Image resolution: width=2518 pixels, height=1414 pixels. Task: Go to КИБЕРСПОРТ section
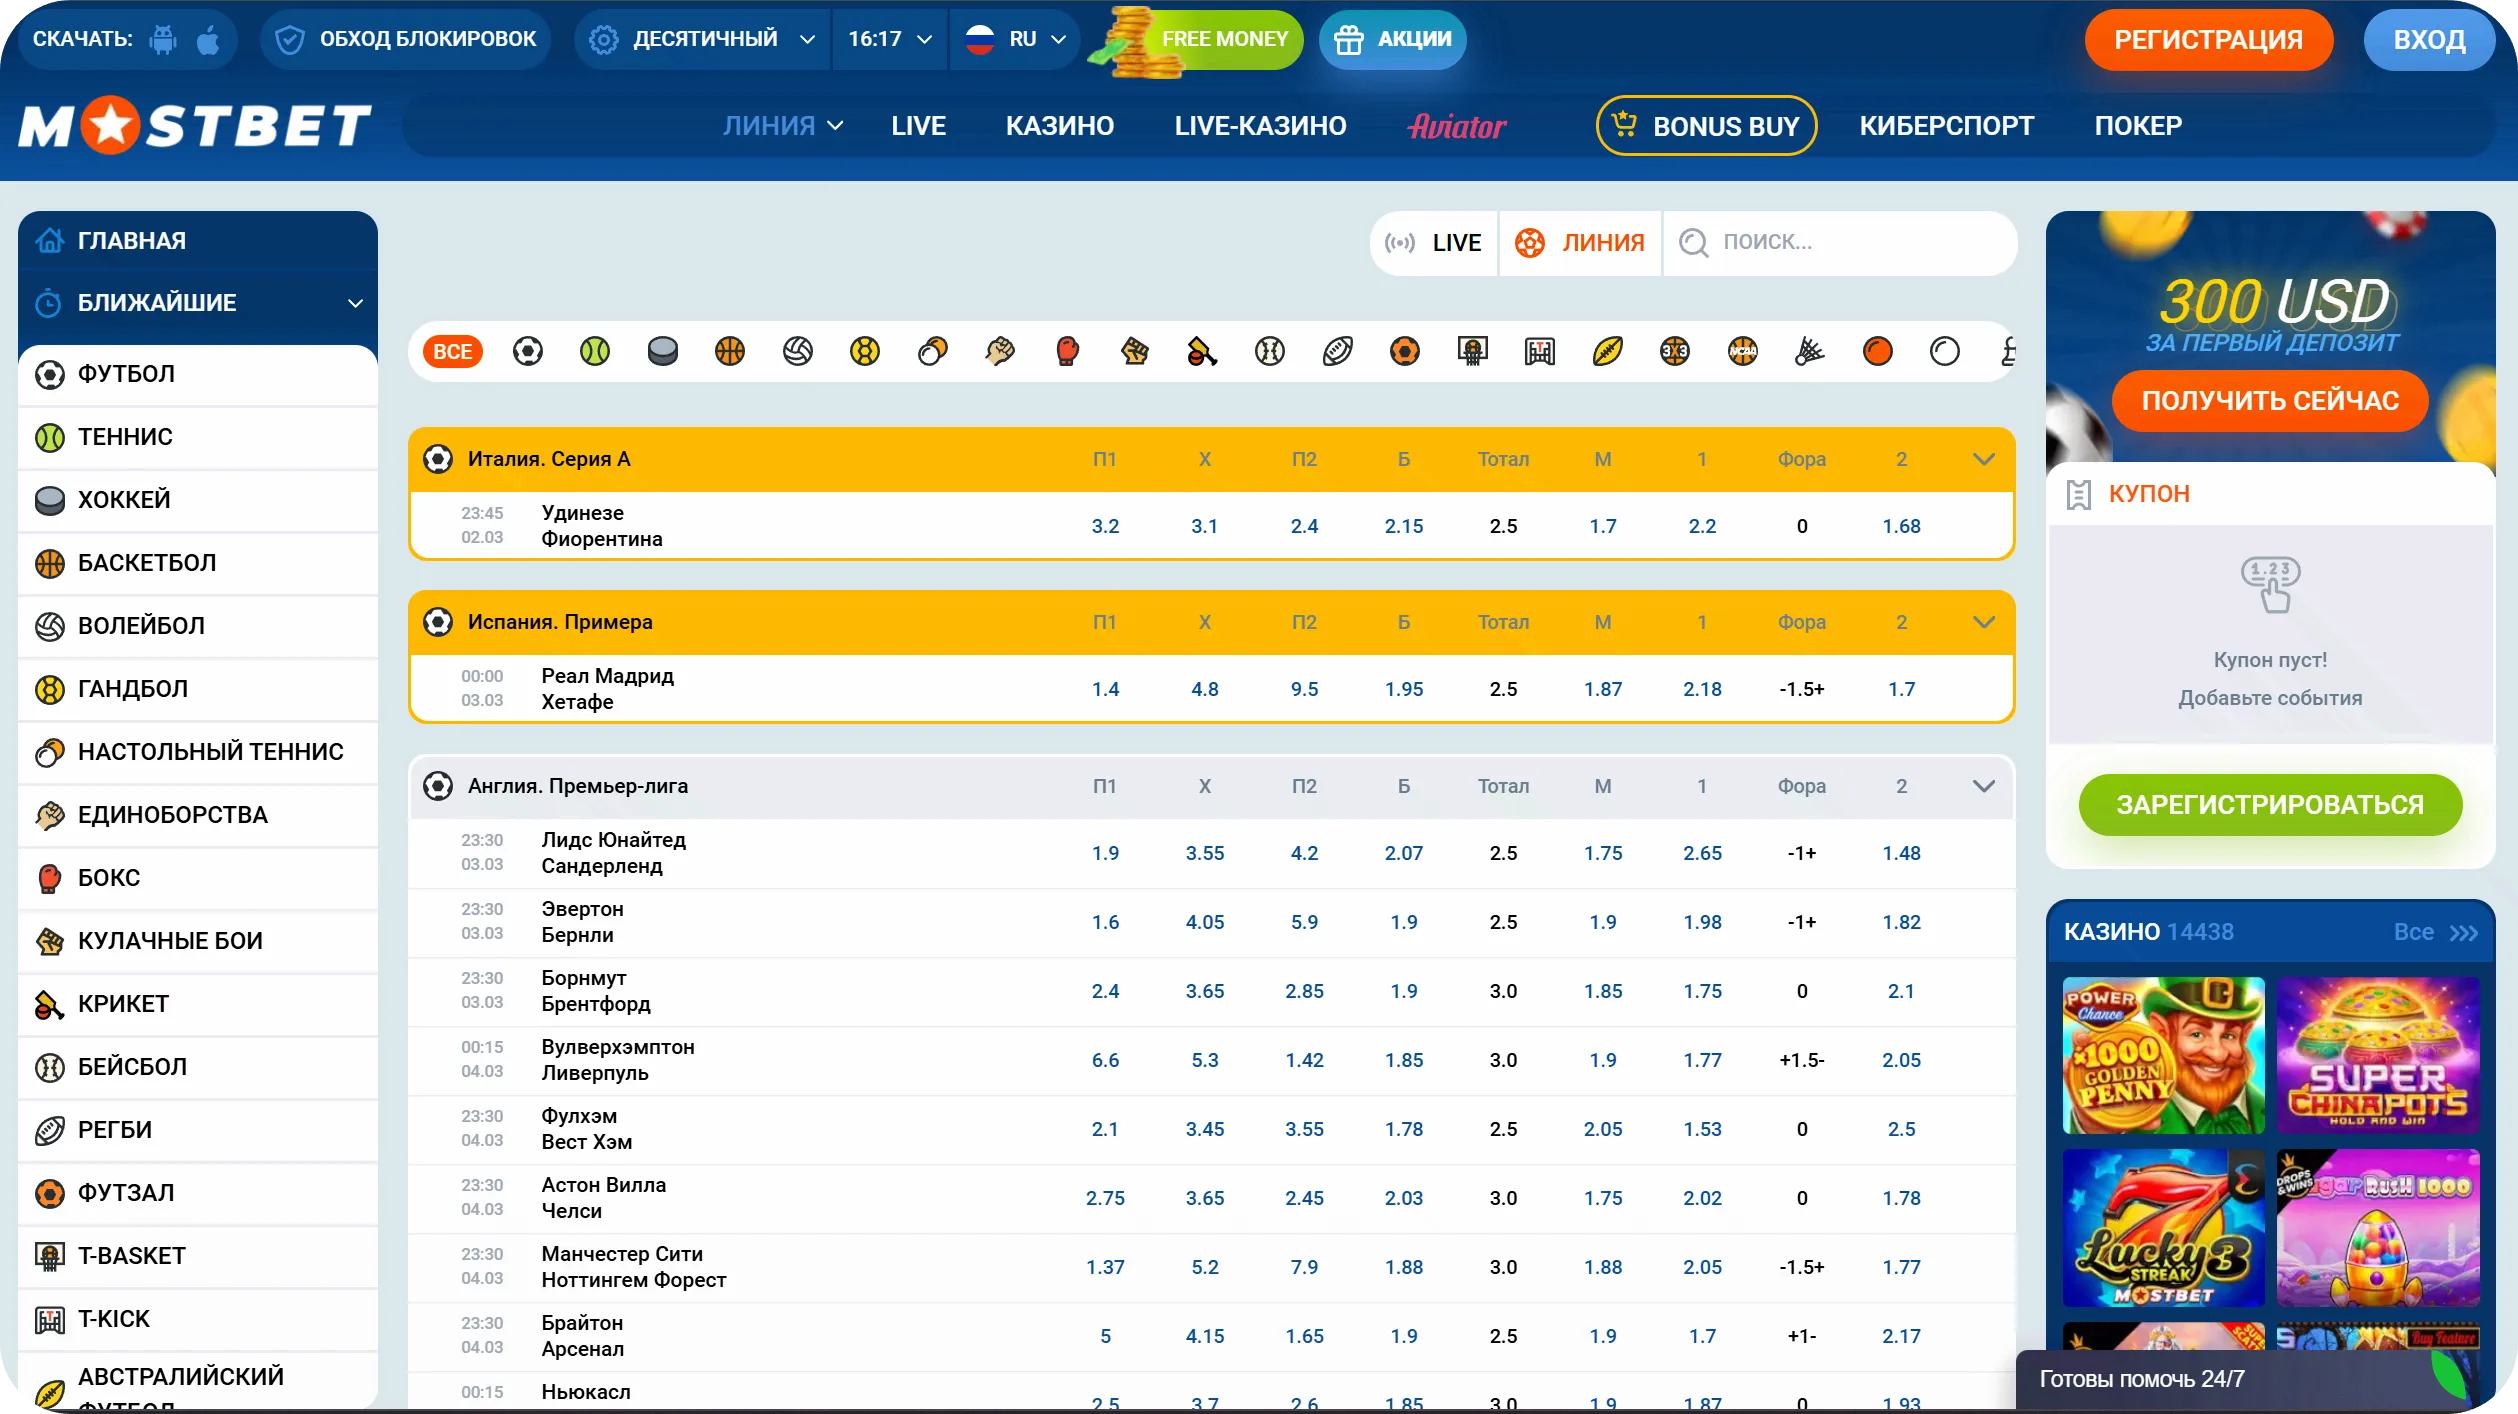(x=1946, y=126)
